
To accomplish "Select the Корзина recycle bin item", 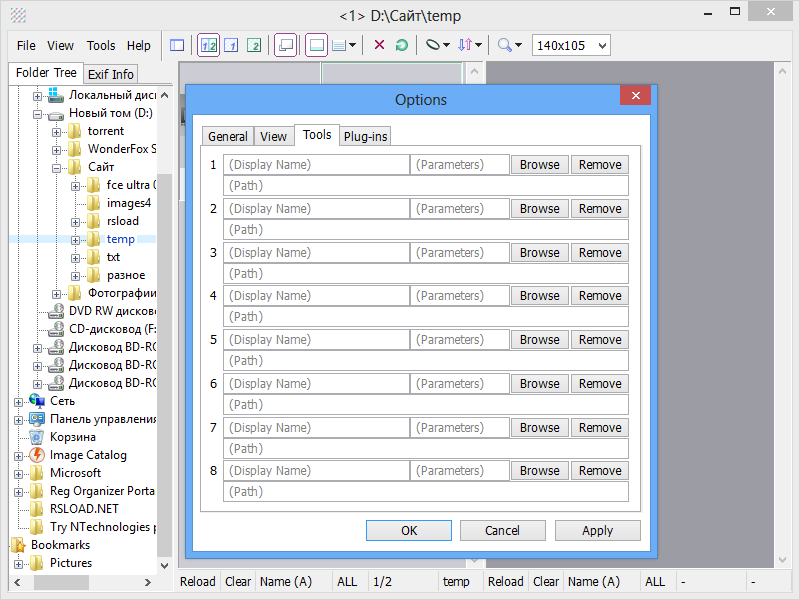I will (x=72, y=437).
